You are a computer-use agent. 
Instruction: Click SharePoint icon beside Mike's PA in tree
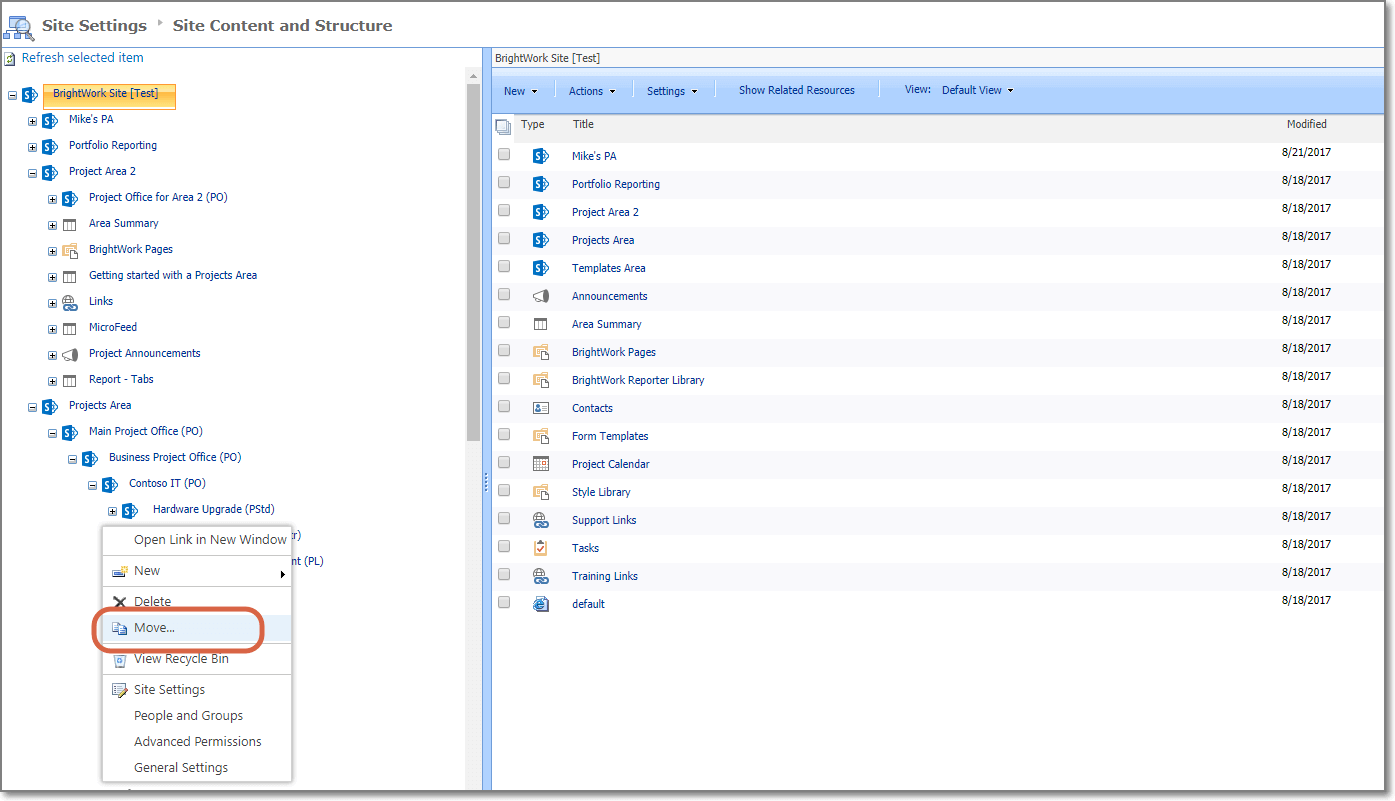(50, 120)
